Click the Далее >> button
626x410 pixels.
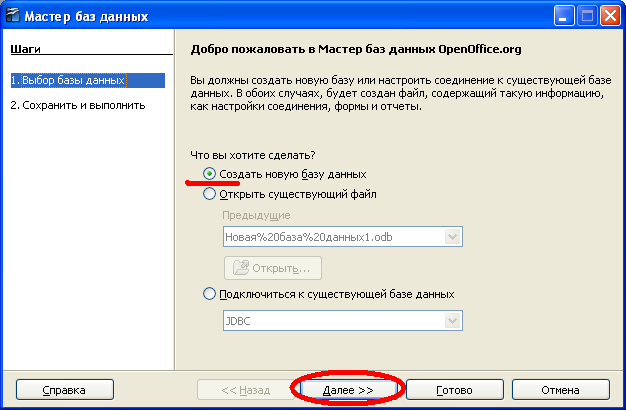pos(348,390)
